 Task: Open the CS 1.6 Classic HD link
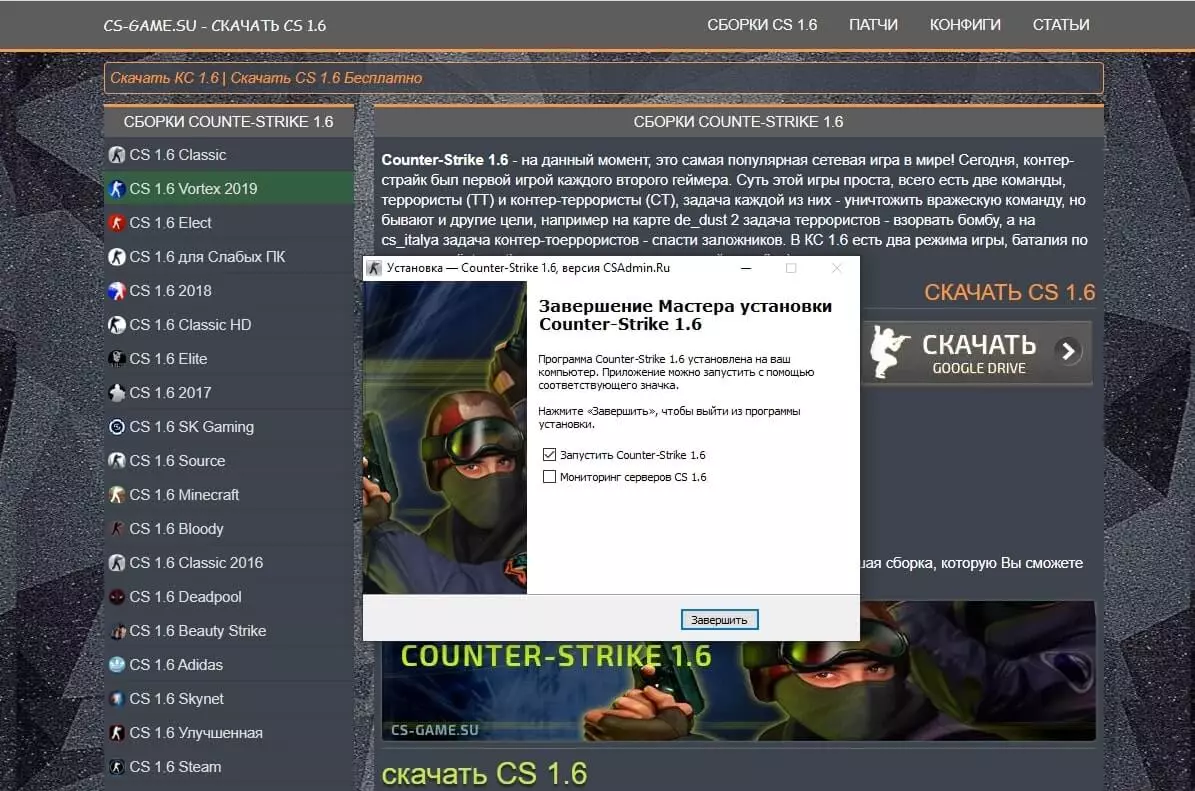point(191,325)
